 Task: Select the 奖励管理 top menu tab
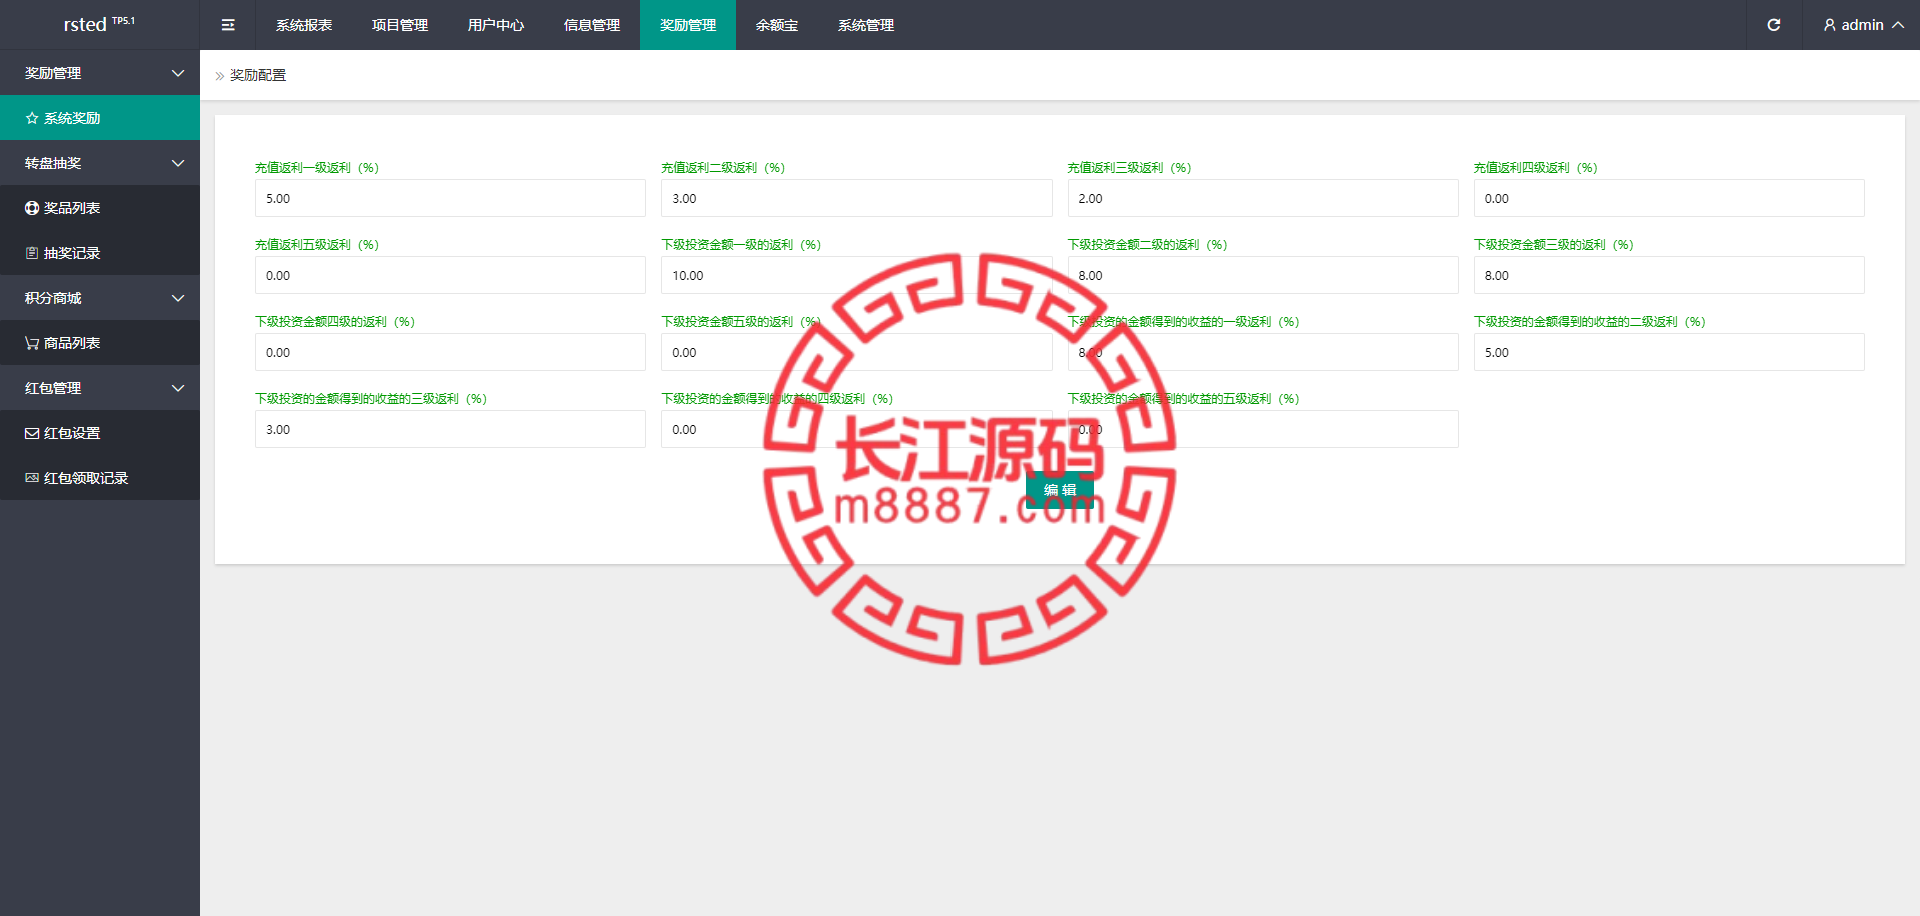(688, 25)
